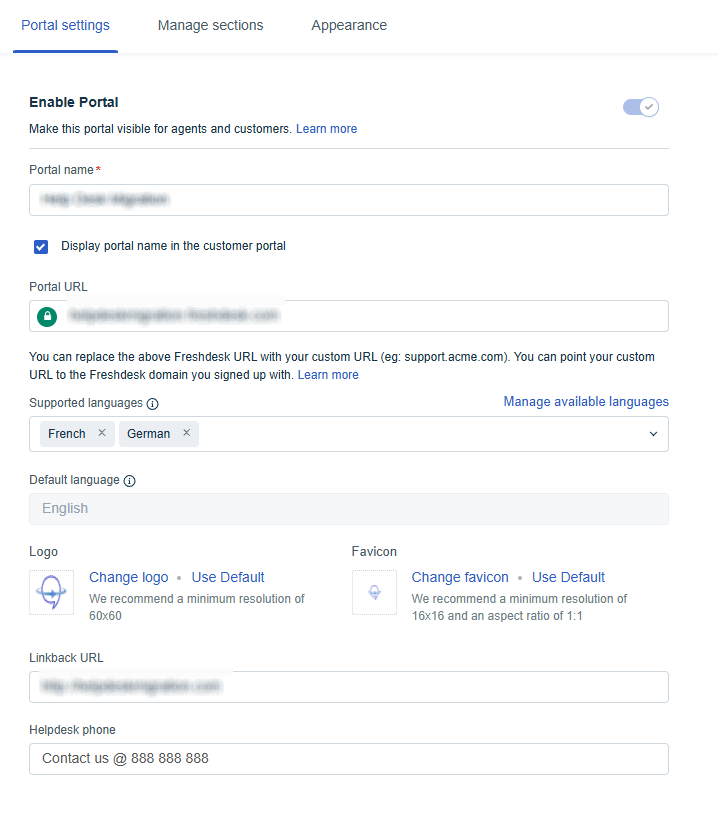718x817 pixels.
Task: Remove German from supported languages
Action: [x=186, y=434]
